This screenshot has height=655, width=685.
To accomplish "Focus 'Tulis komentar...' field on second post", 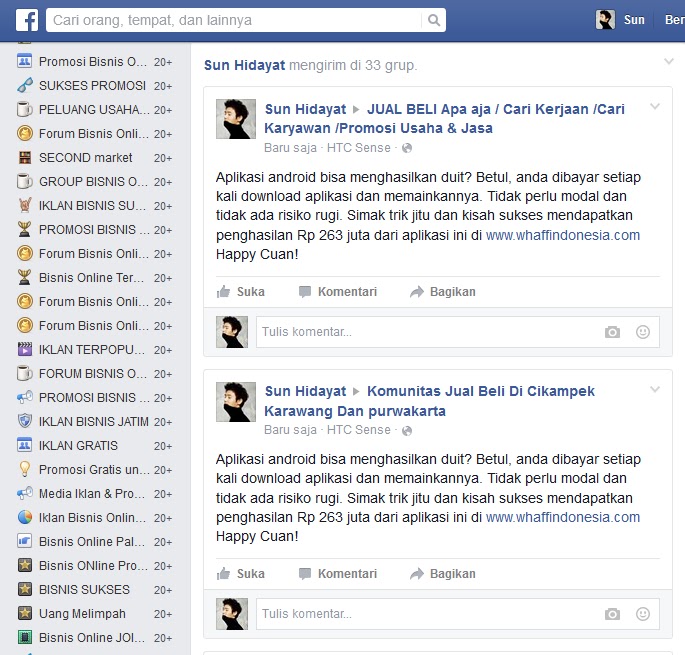I will coord(458,614).
